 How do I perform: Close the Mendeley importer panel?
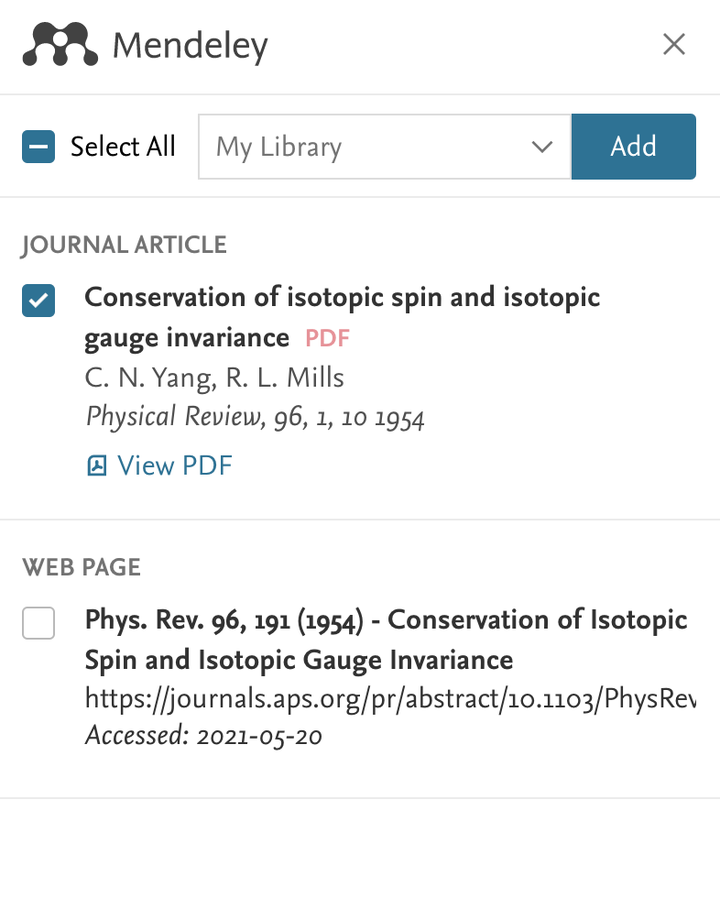point(674,45)
